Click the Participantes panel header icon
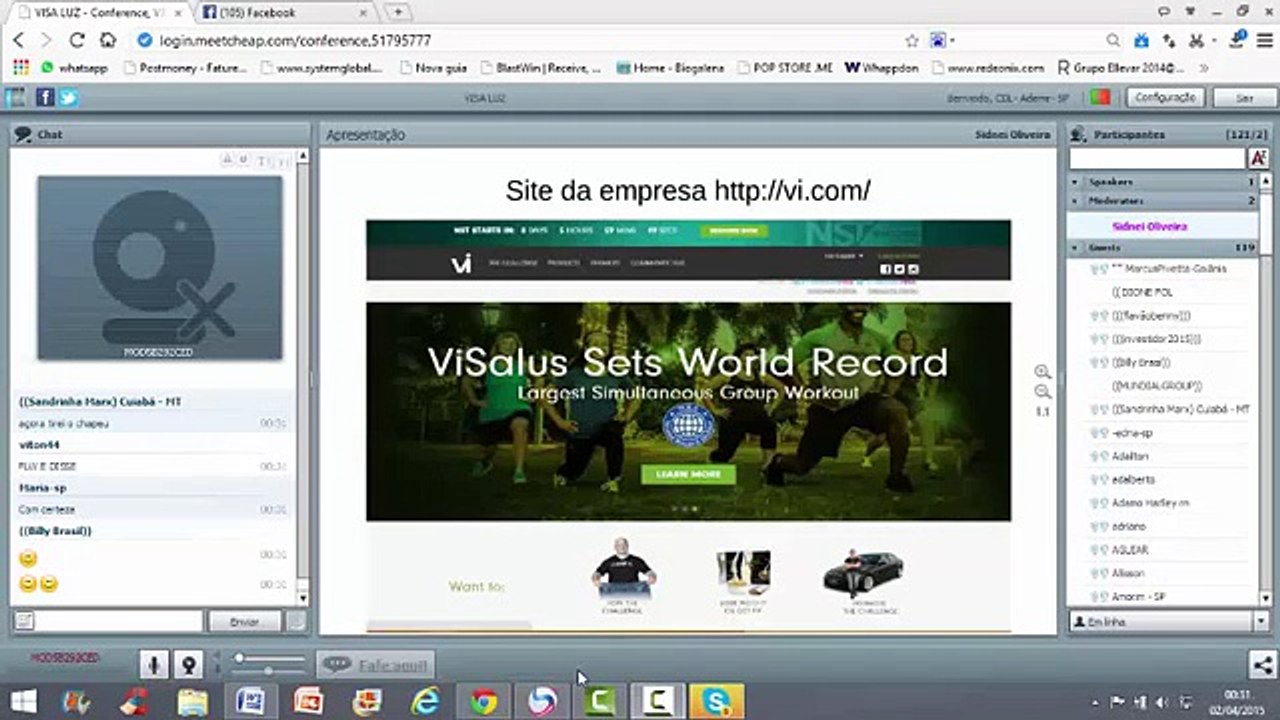This screenshot has width=1280, height=720. pos(1078,134)
